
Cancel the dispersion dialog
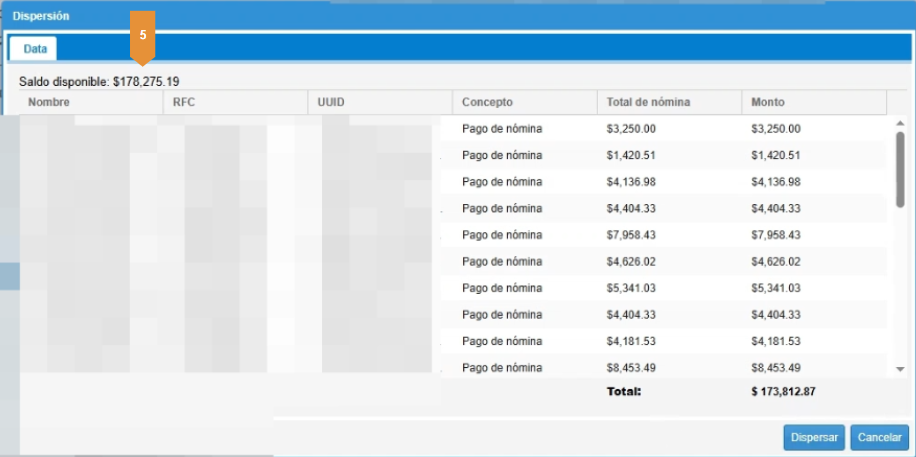(879, 437)
